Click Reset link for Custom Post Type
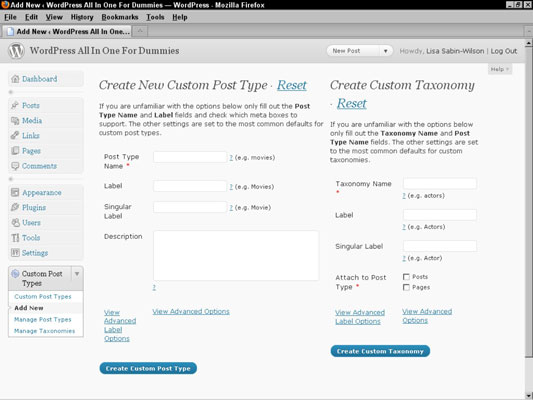533x400 pixels. (292, 85)
